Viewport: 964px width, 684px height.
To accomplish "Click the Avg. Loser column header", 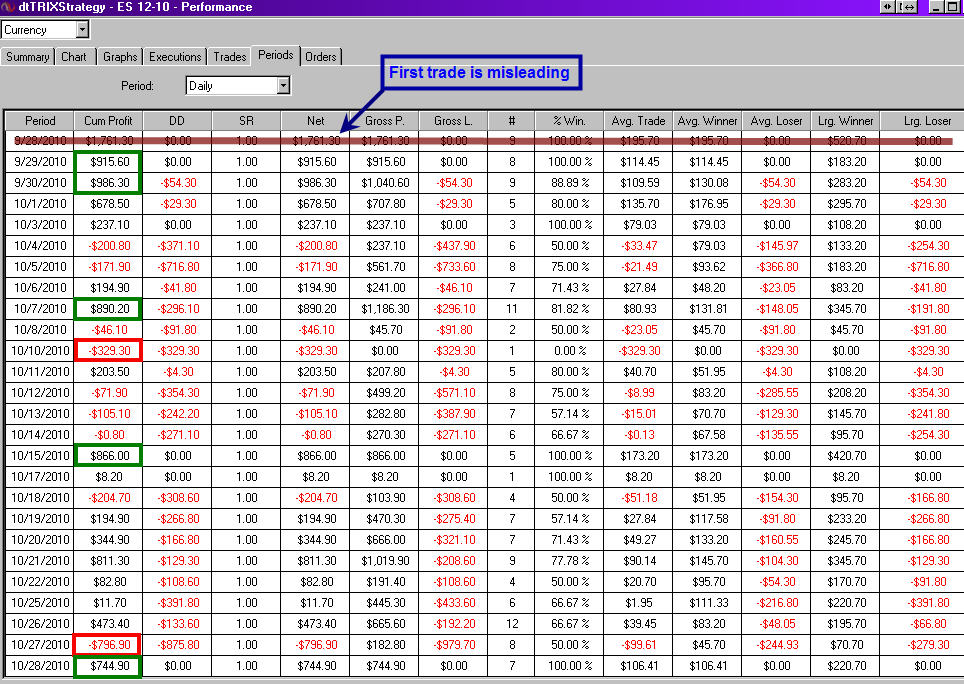I will coord(776,120).
